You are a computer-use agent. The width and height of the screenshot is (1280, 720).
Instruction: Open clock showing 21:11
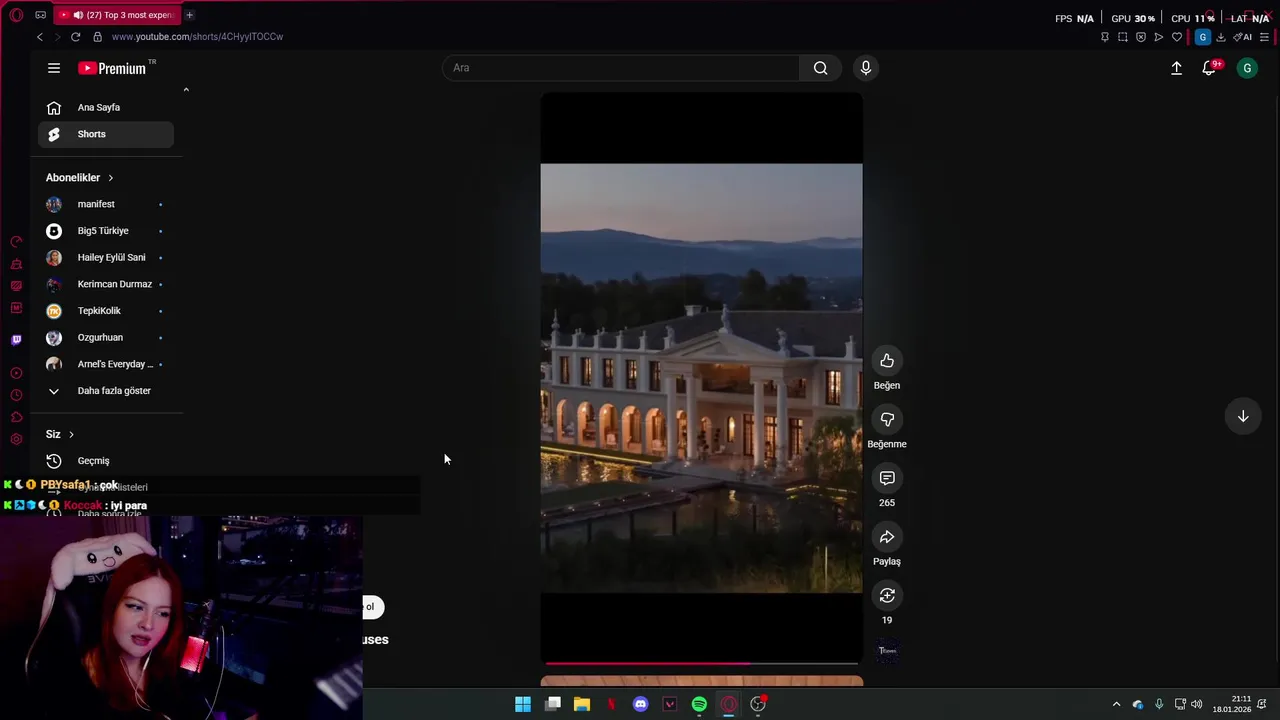[x=1232, y=704]
